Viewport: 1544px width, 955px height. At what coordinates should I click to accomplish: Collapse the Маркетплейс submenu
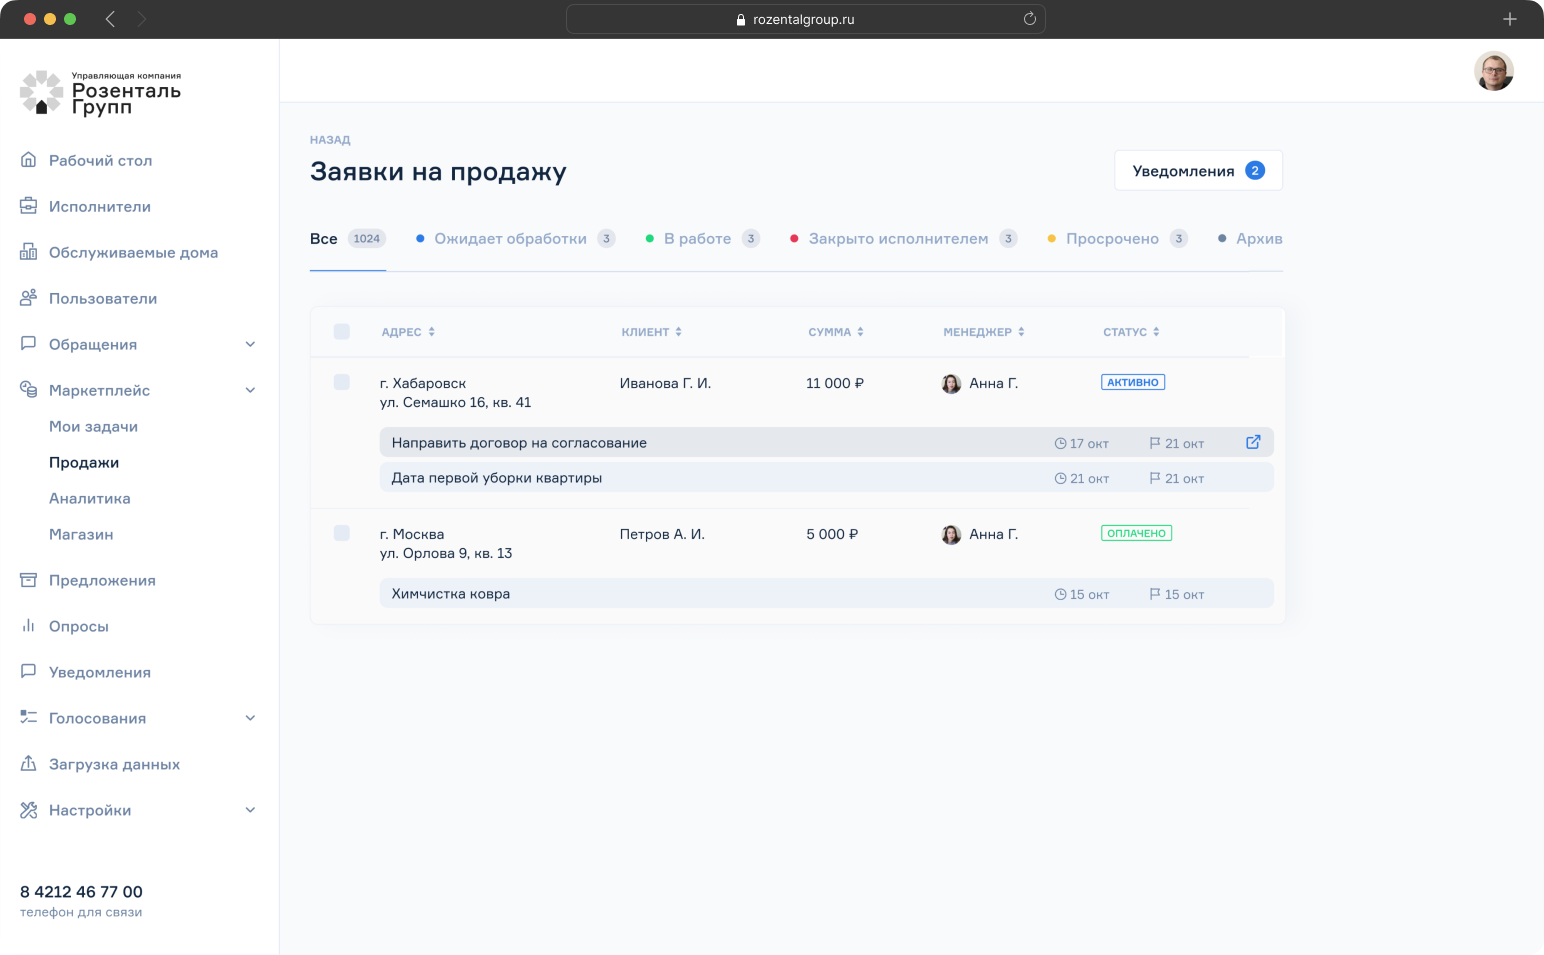click(x=250, y=390)
